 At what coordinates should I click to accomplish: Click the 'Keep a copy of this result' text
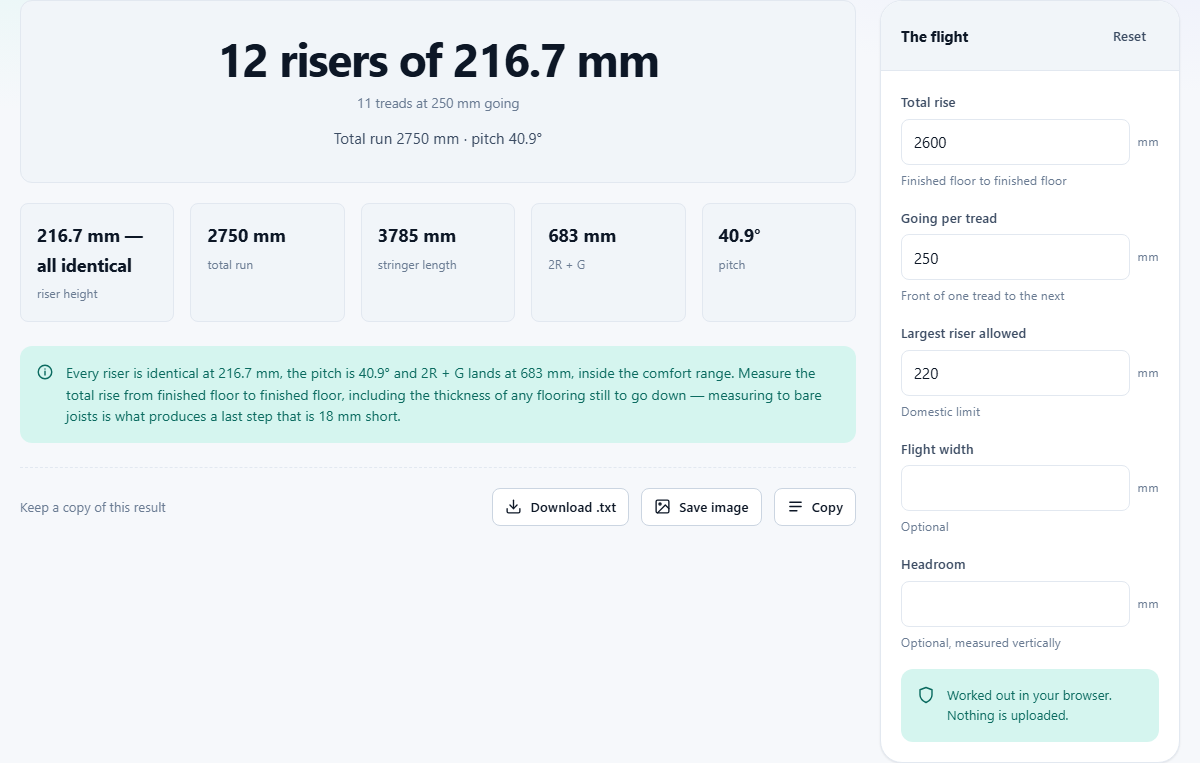[93, 507]
